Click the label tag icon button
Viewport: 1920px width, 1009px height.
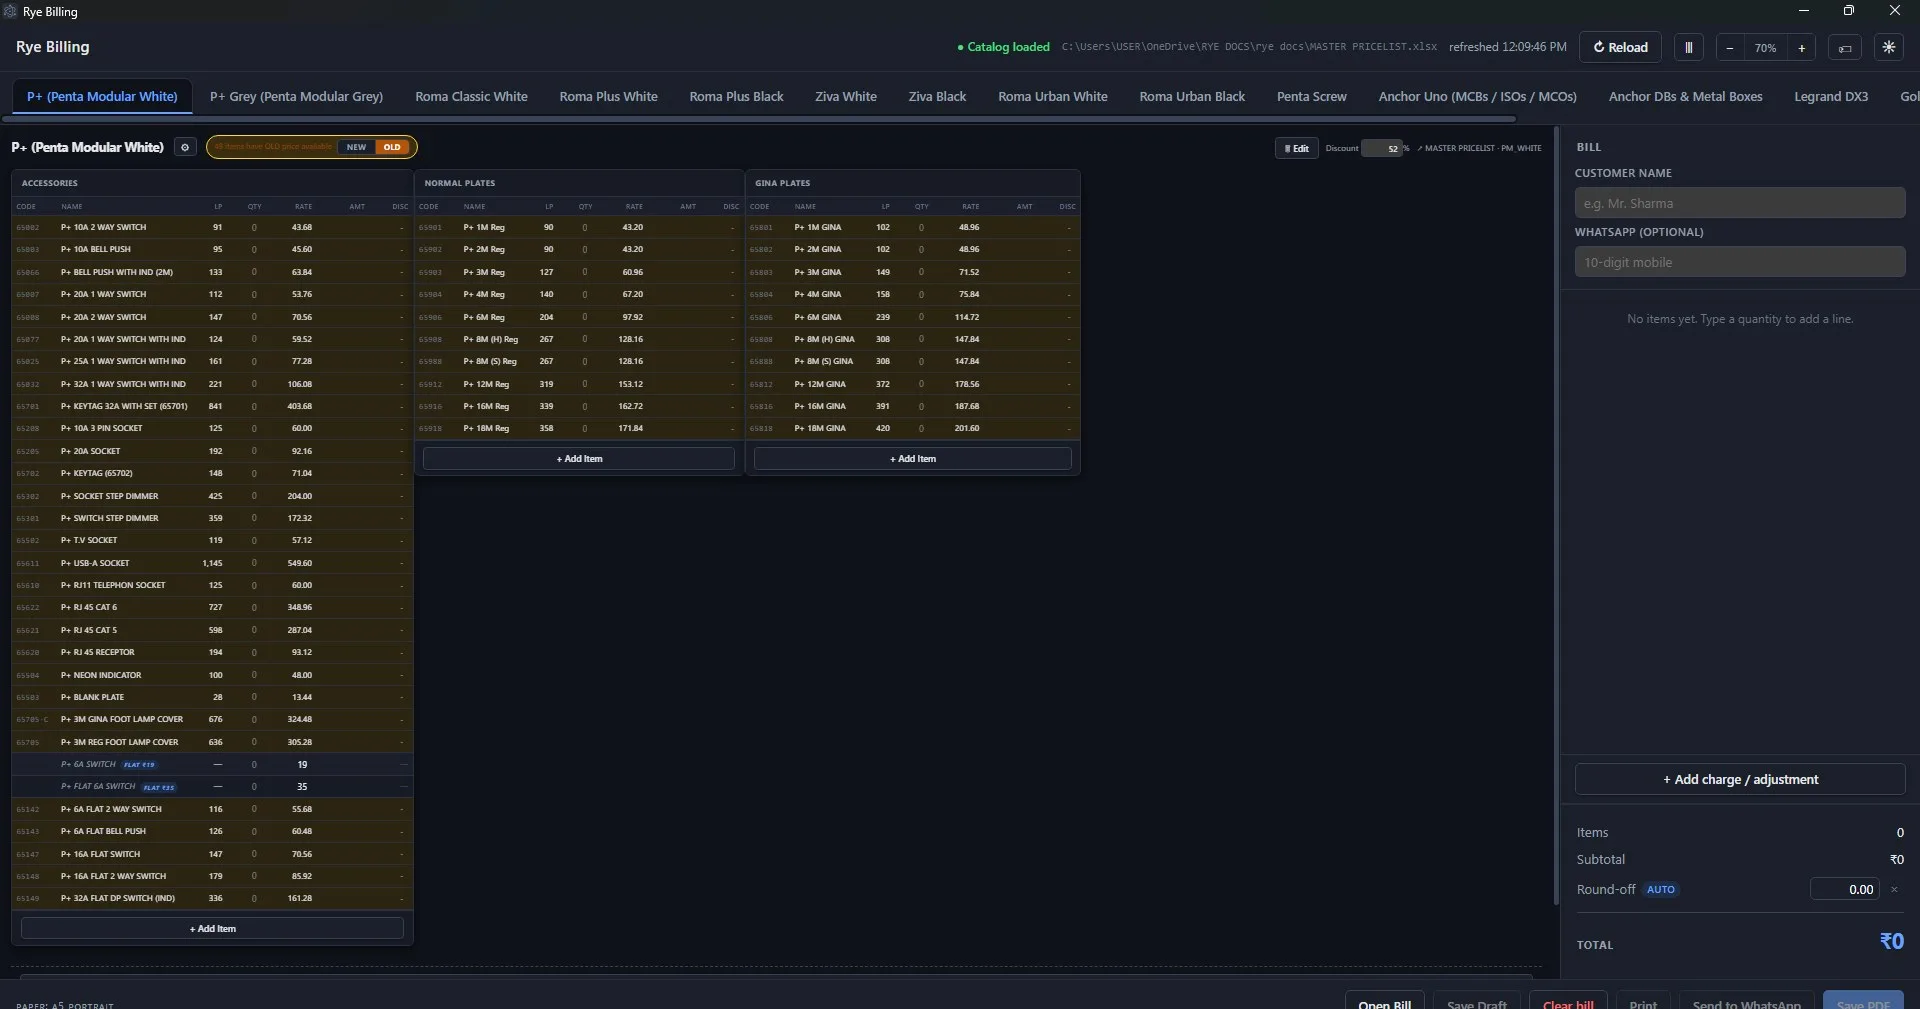click(x=1845, y=47)
